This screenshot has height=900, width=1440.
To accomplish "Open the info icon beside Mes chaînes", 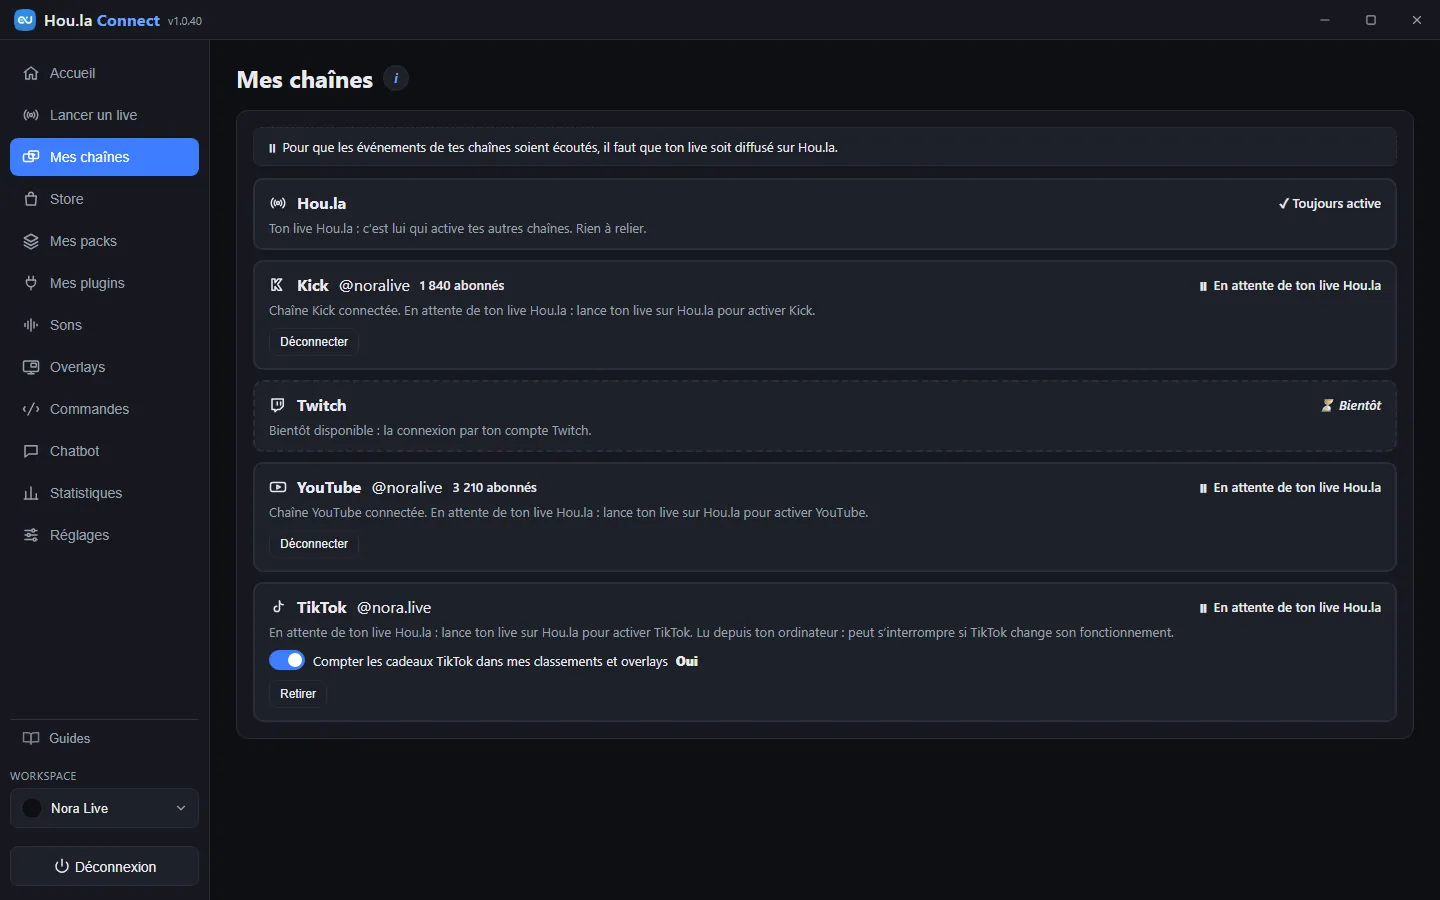I will pyautogui.click(x=396, y=78).
